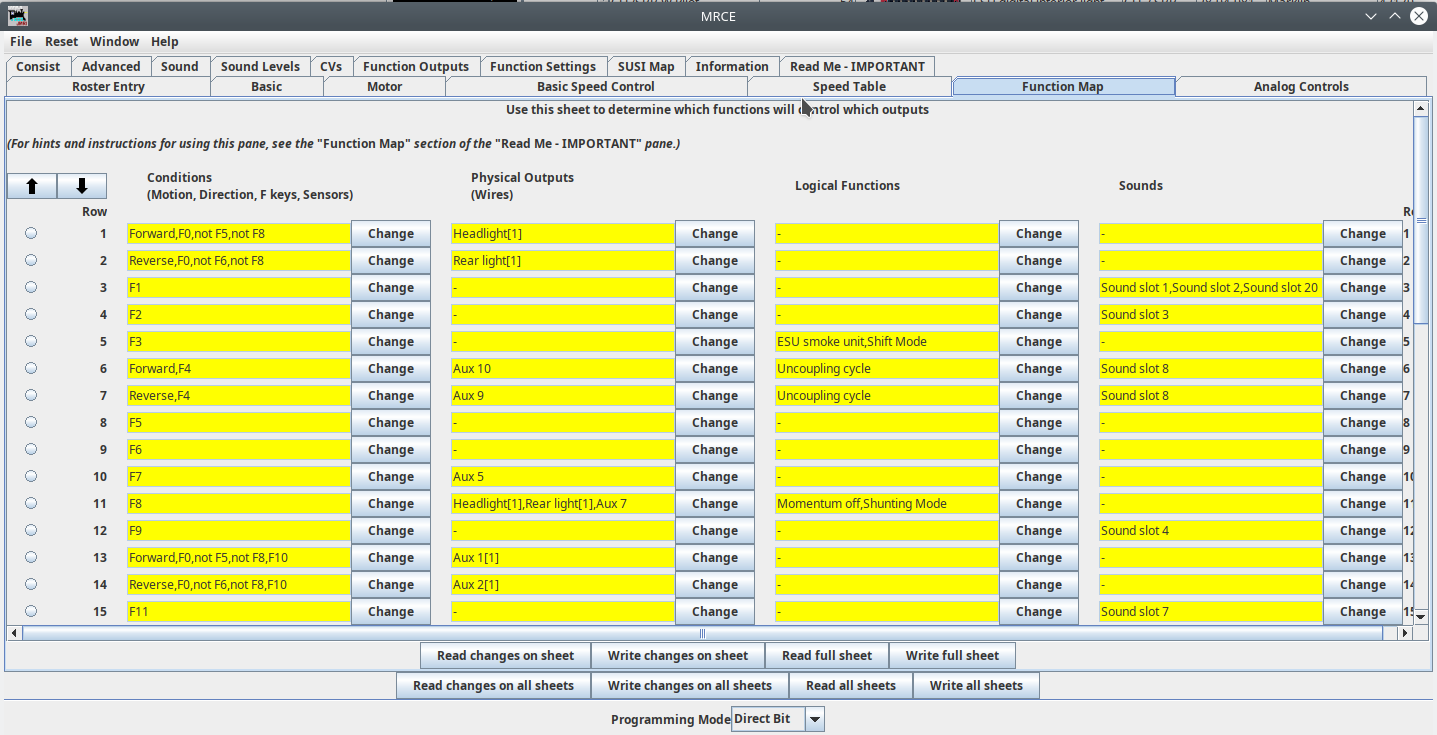Click the horizontal scrollbar left arrow
The image size is (1437, 735).
(x=14, y=633)
